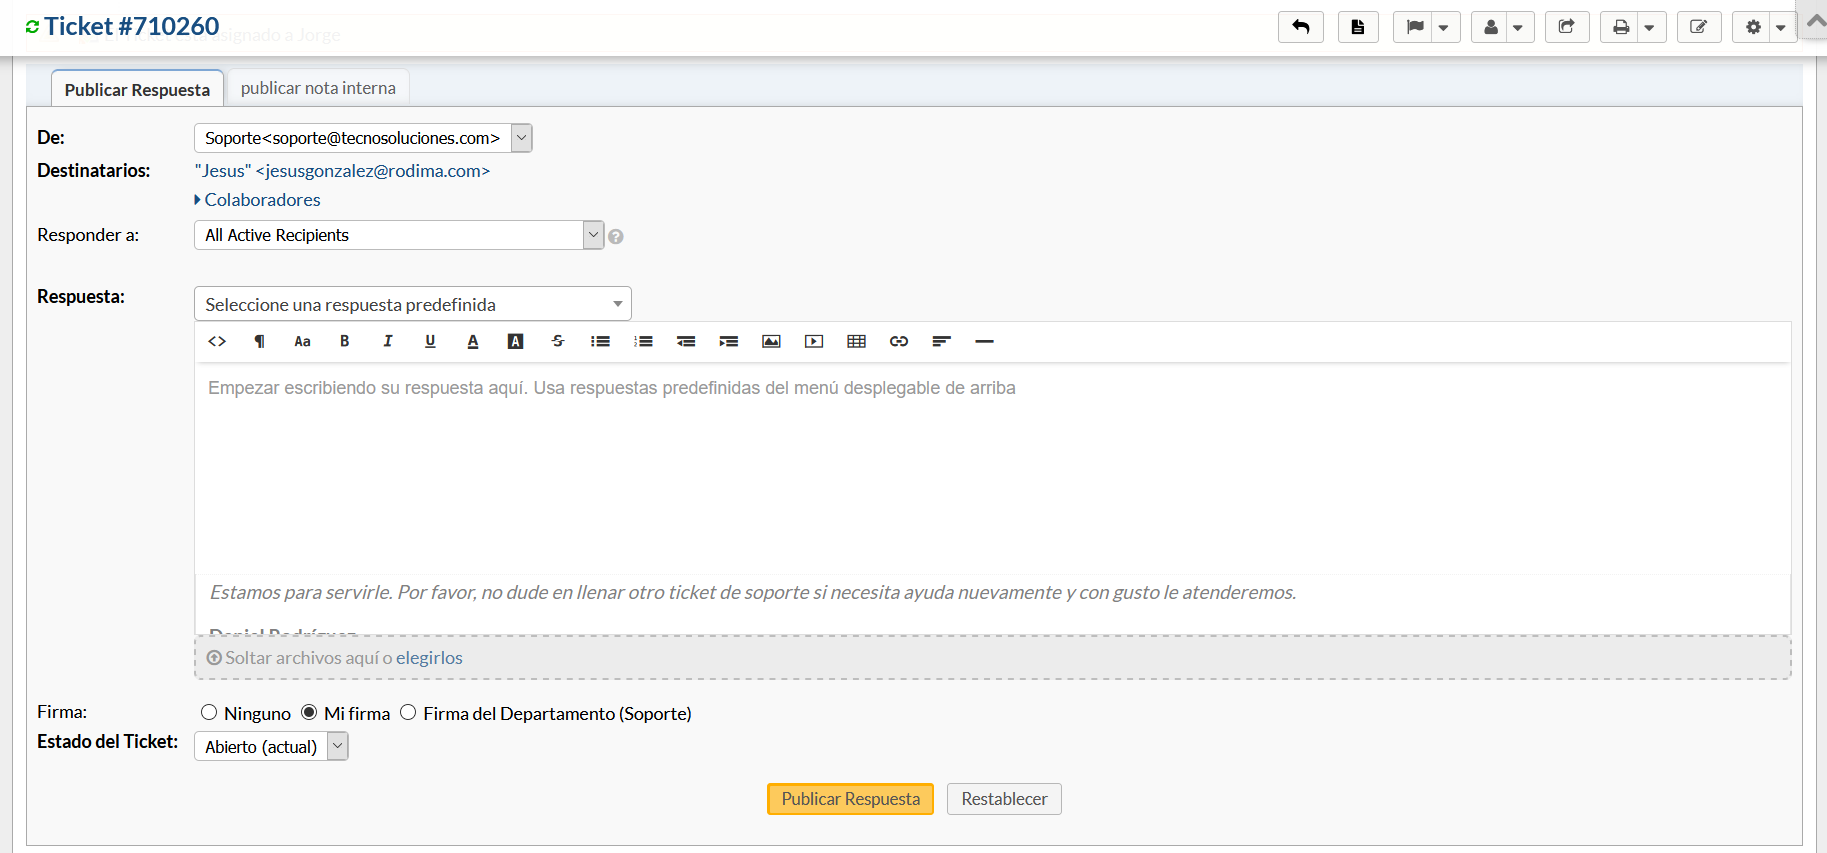Viewport: 1827px width, 853px height.
Task: Open HTML code view in the editor
Action: point(217,341)
